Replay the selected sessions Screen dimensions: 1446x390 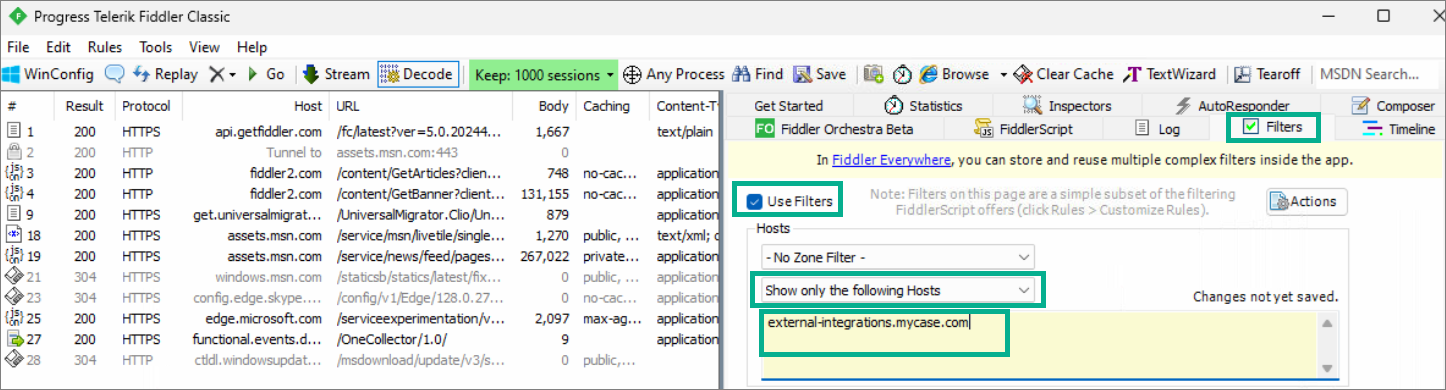(x=165, y=74)
